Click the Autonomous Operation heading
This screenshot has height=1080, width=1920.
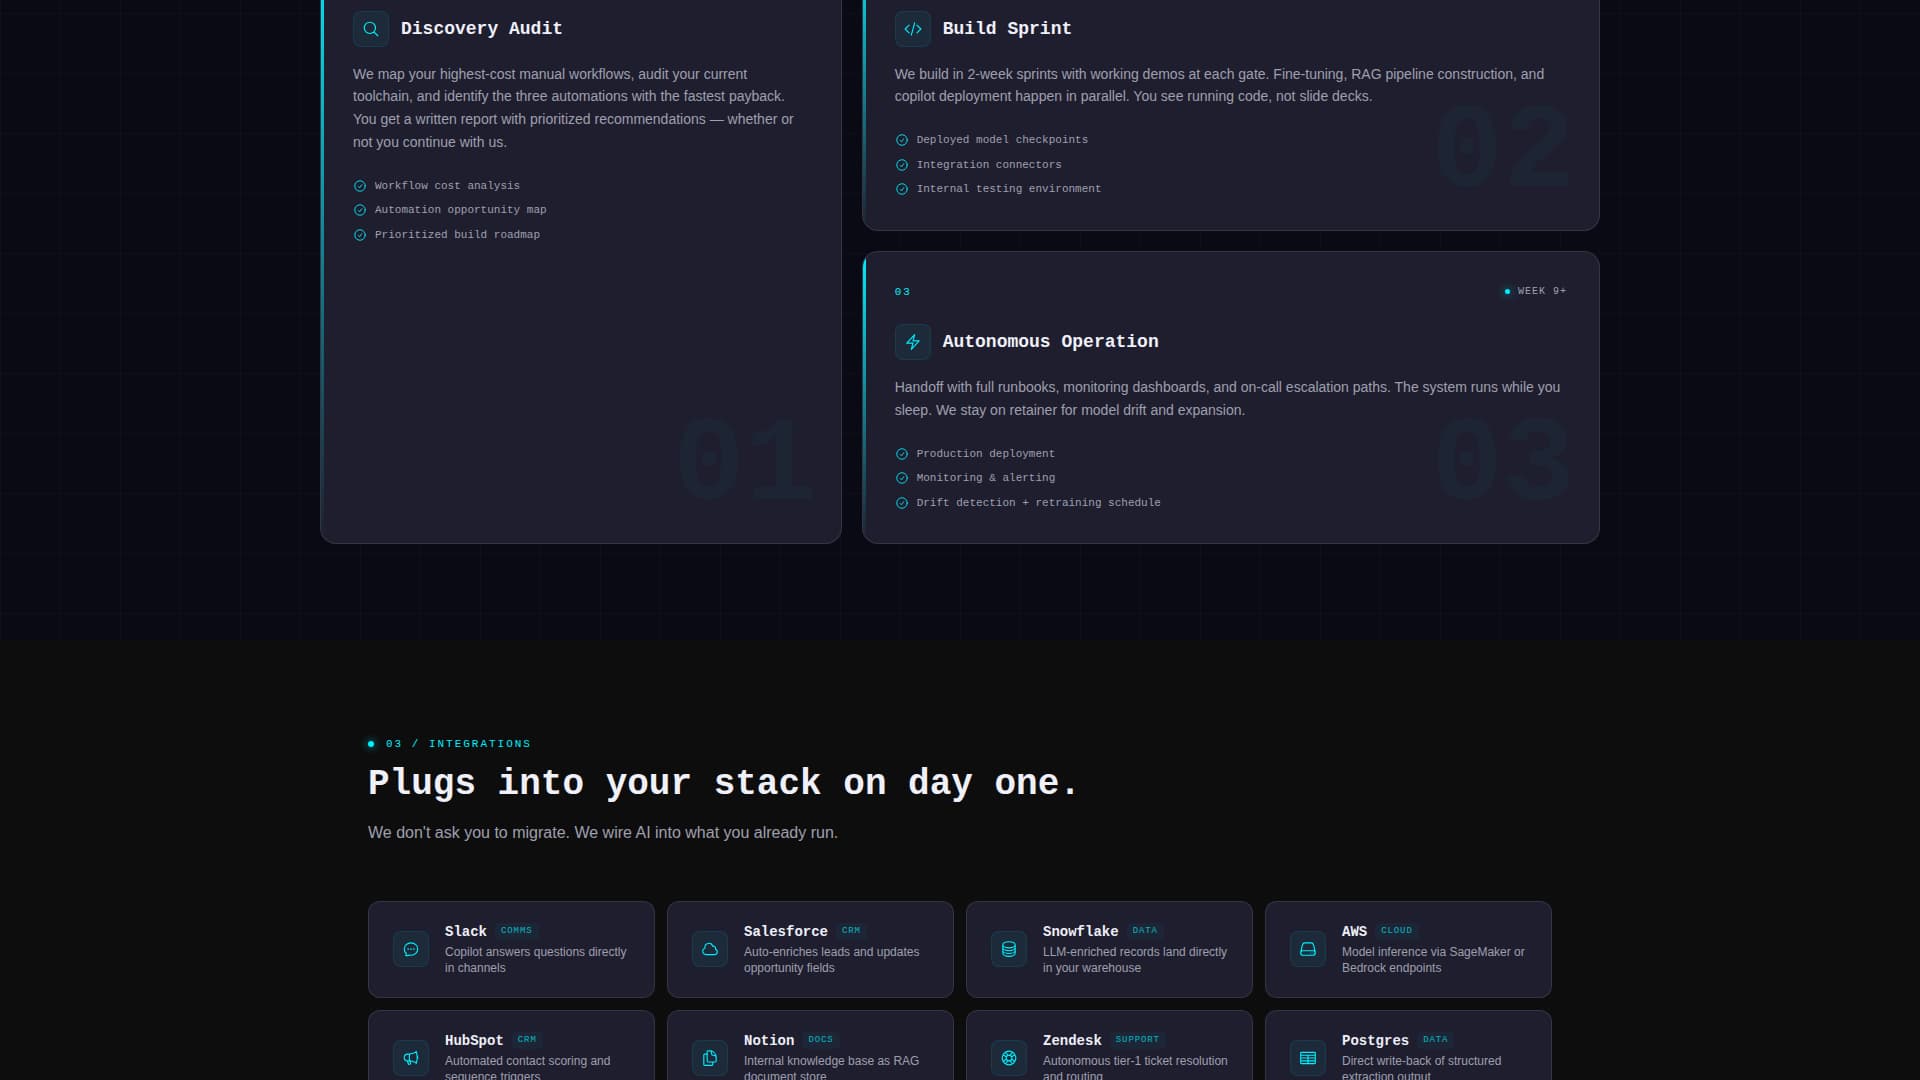point(1050,342)
